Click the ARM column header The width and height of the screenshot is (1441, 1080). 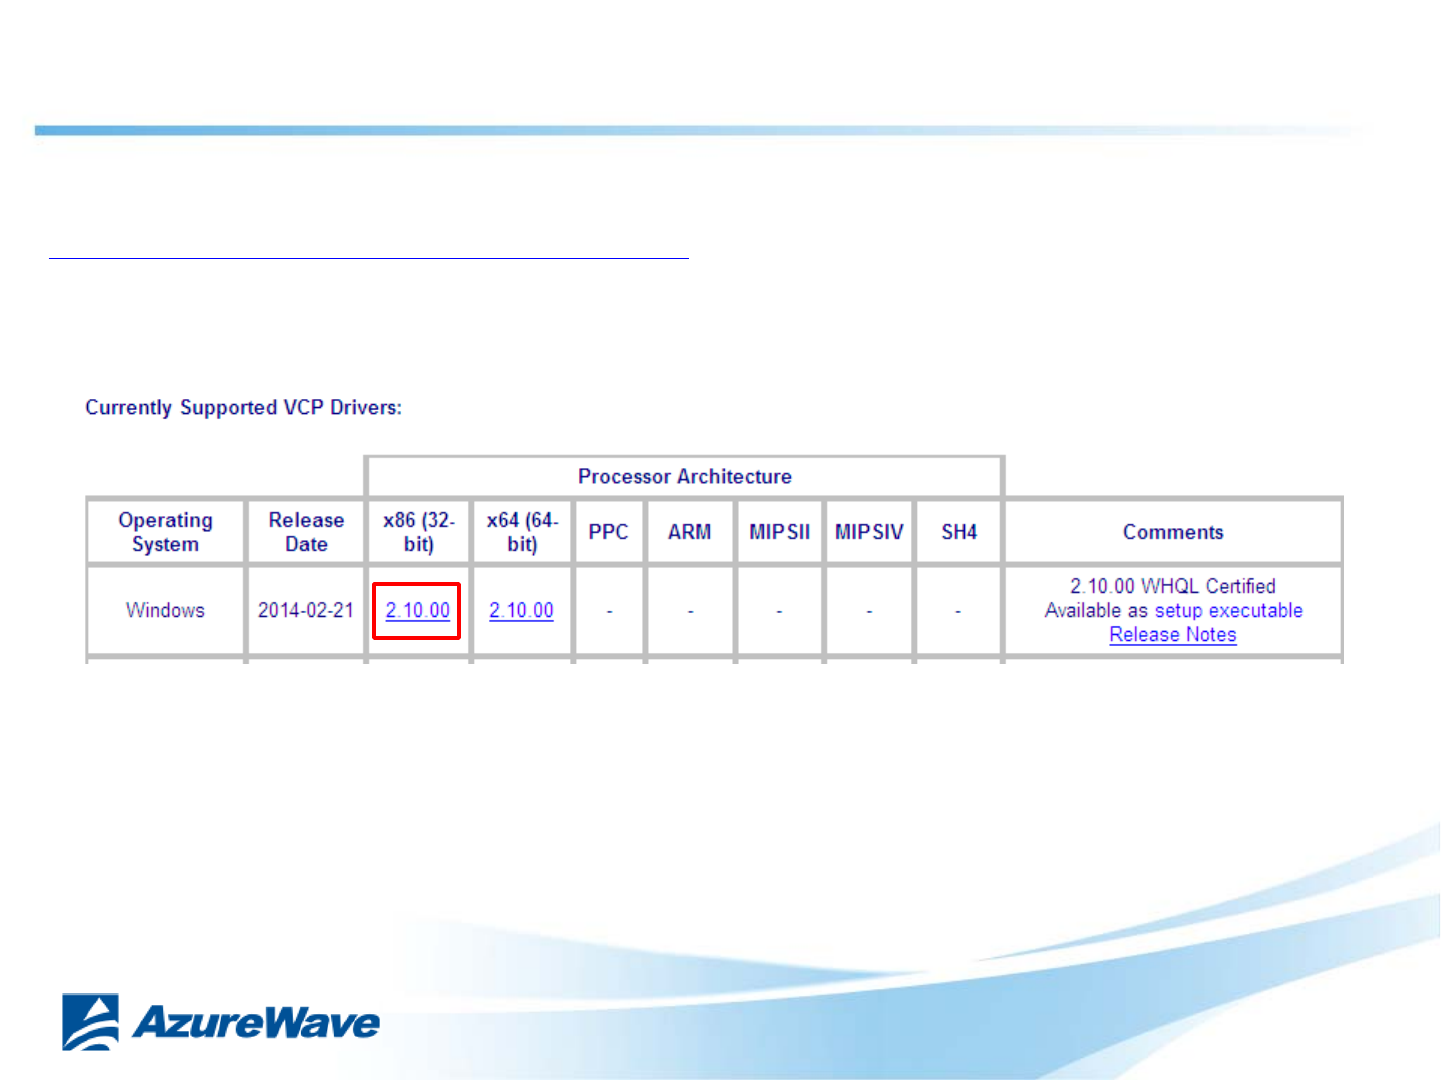(690, 532)
